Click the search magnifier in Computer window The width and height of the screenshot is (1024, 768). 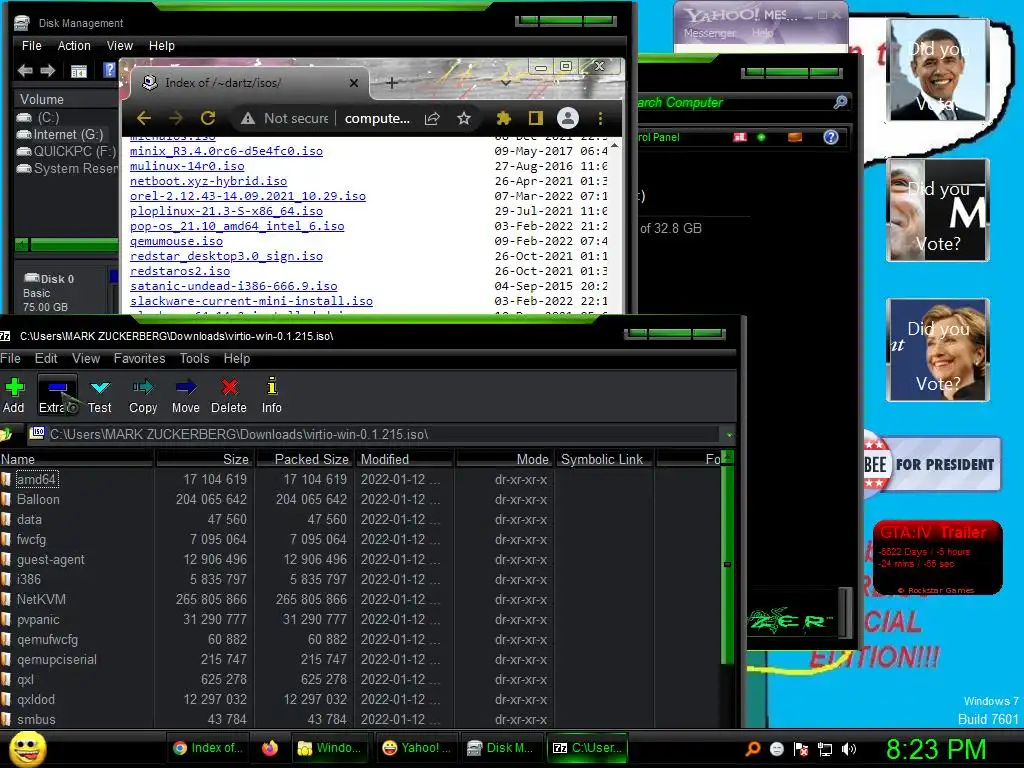click(840, 102)
